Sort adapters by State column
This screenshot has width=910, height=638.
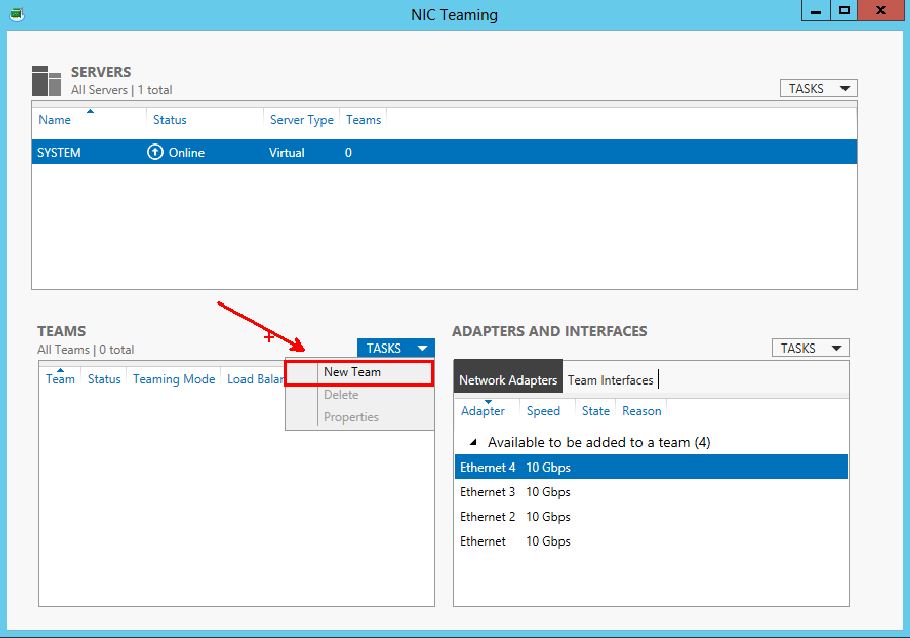tap(595, 411)
